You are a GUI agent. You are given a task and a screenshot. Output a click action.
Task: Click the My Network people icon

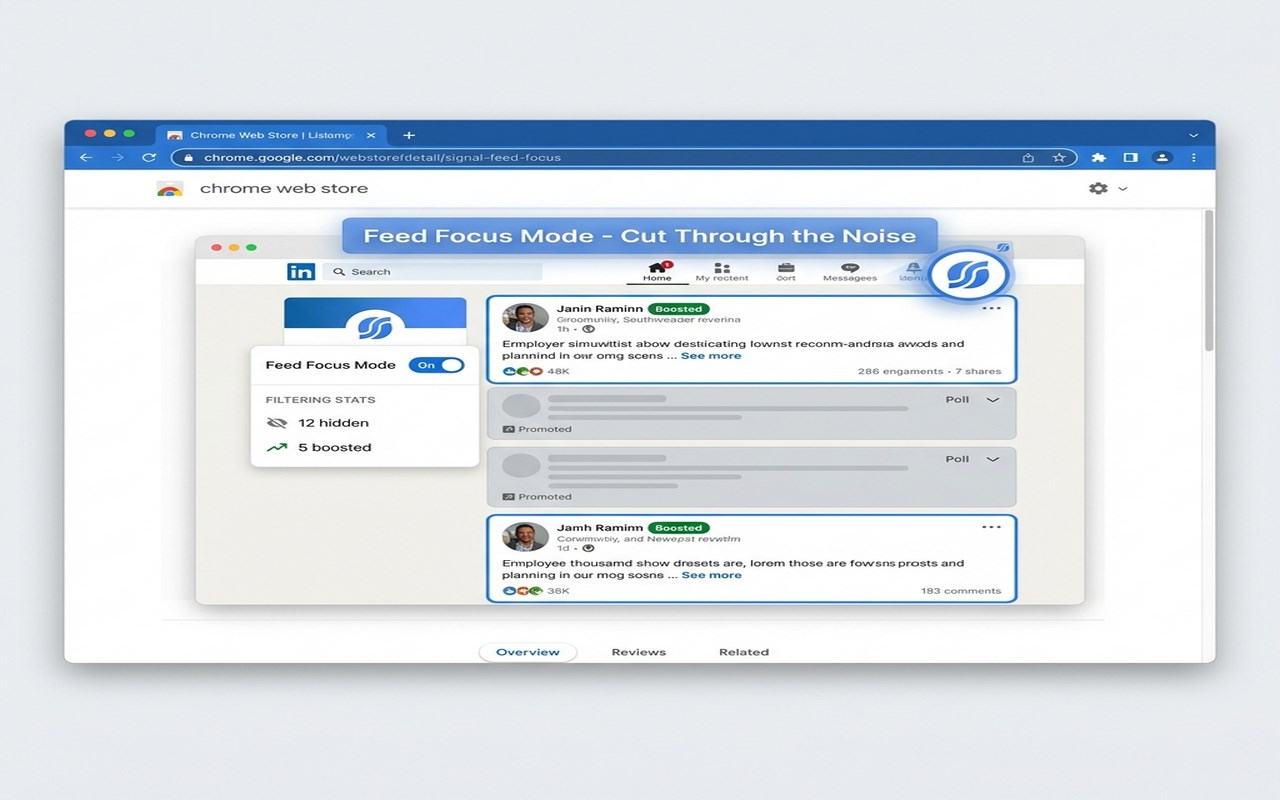click(x=722, y=268)
